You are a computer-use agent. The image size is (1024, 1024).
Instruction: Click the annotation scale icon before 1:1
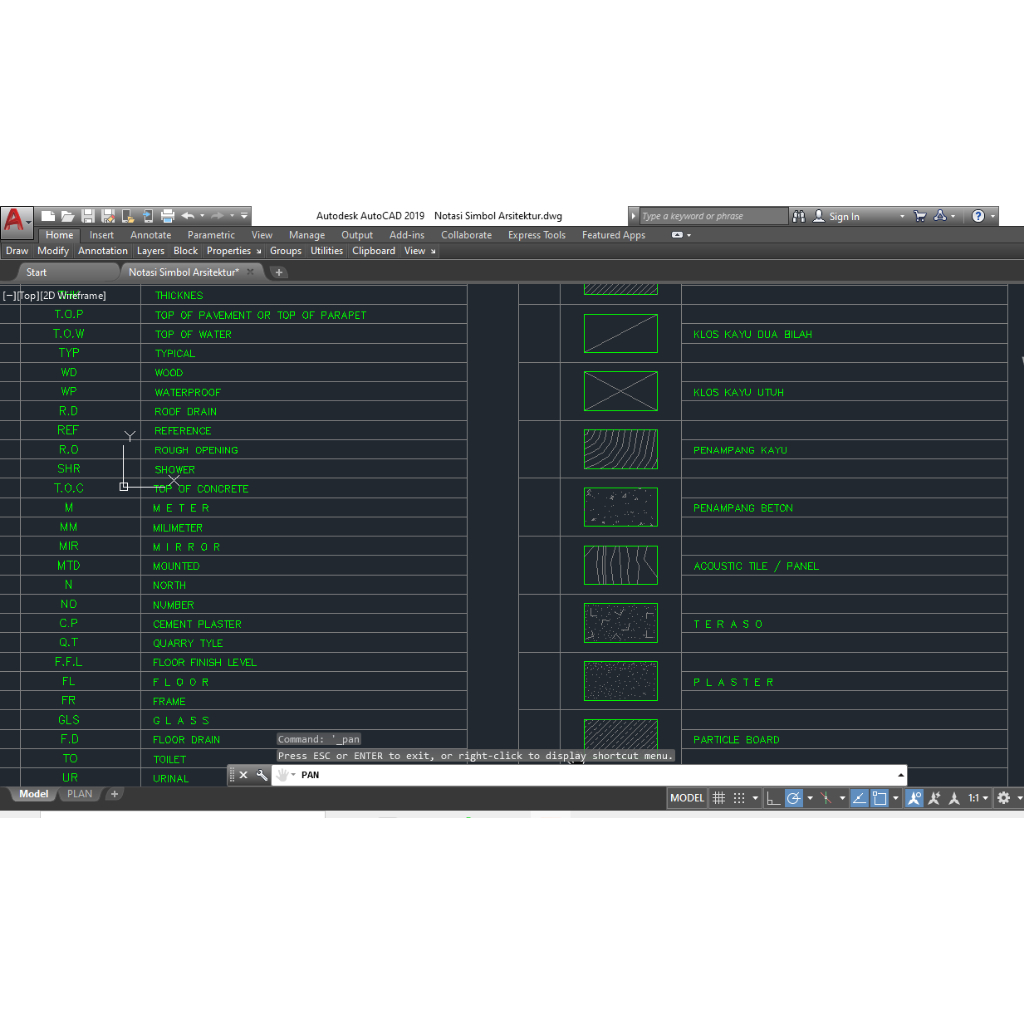pos(954,798)
